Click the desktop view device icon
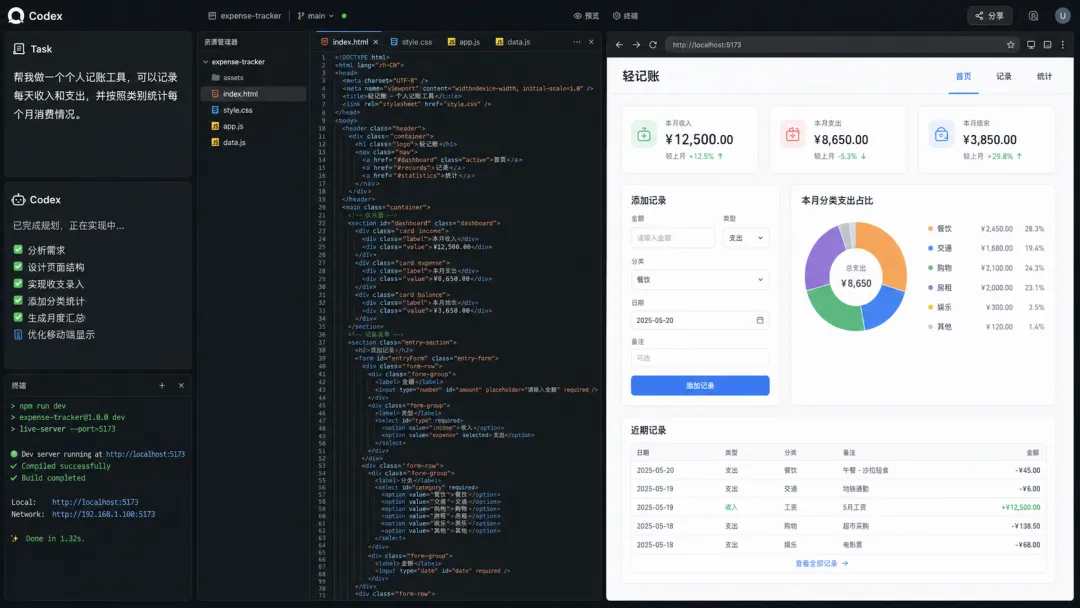 click(1031, 45)
